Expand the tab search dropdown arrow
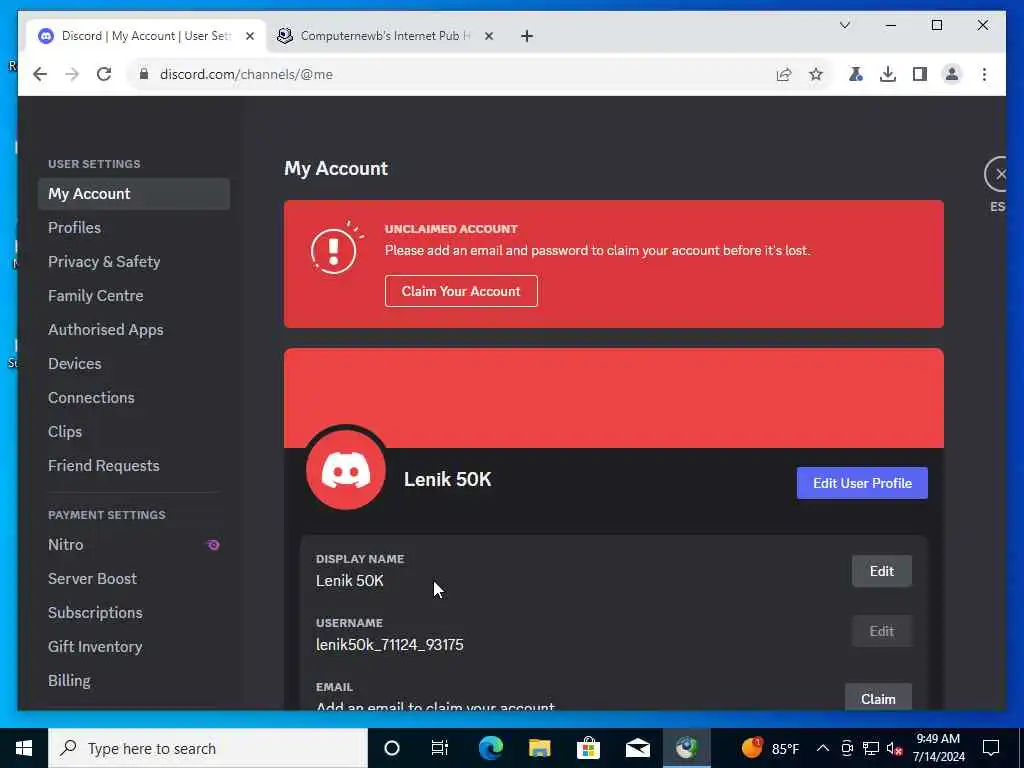Viewport: 1024px width, 768px height. point(844,25)
